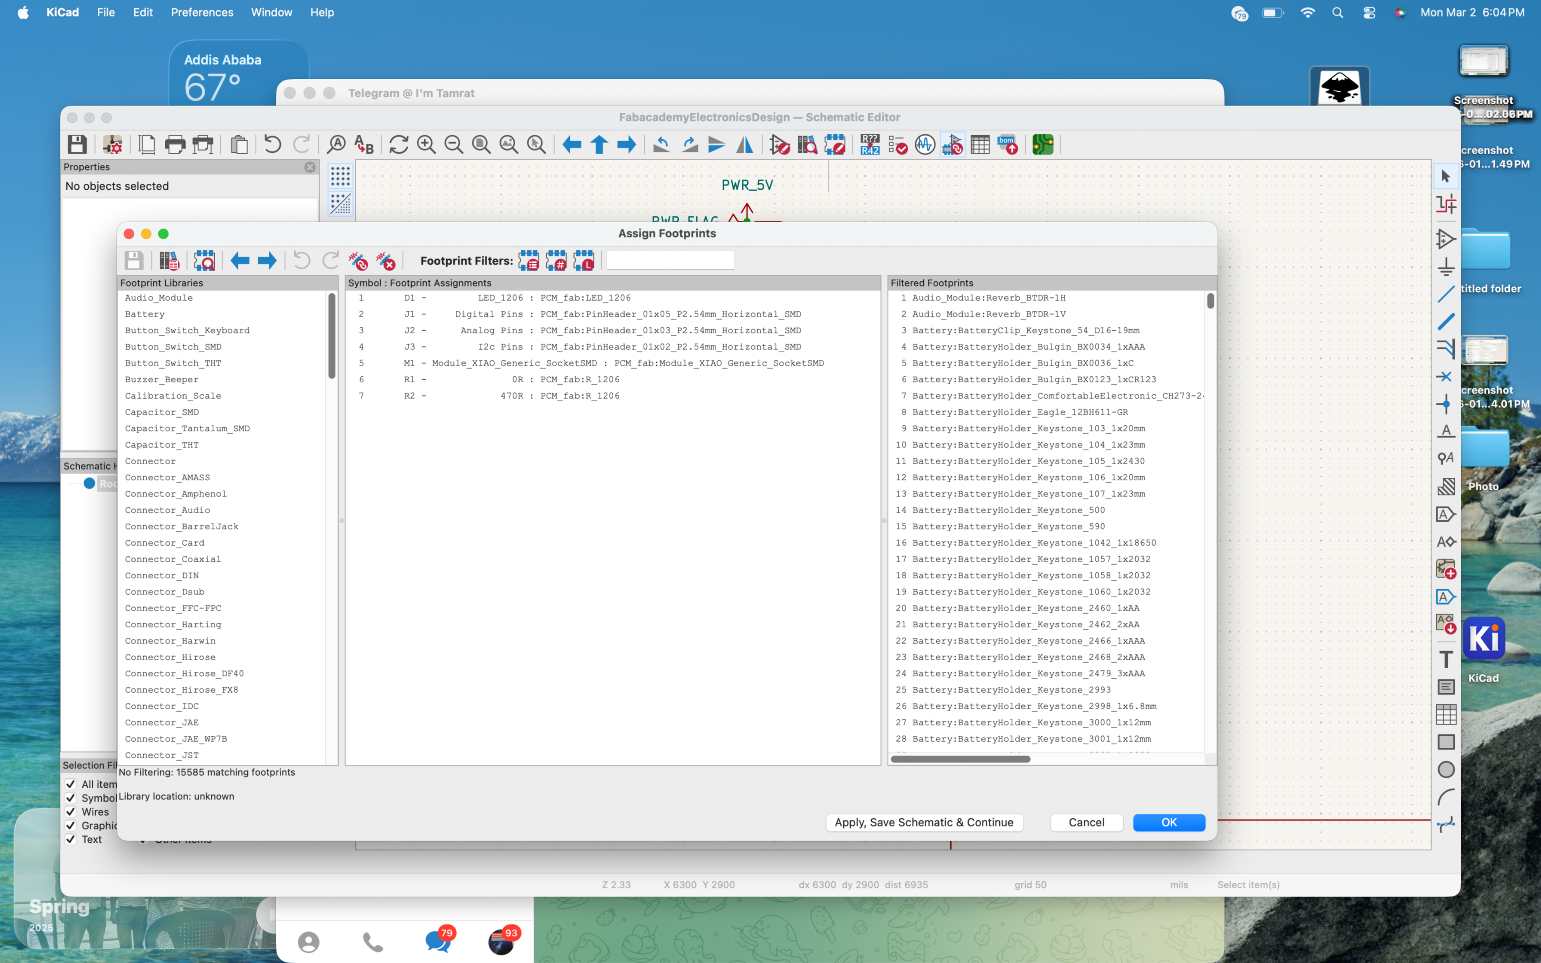Open the Edit menu
The width and height of the screenshot is (1541, 963).
pyautogui.click(x=143, y=12)
